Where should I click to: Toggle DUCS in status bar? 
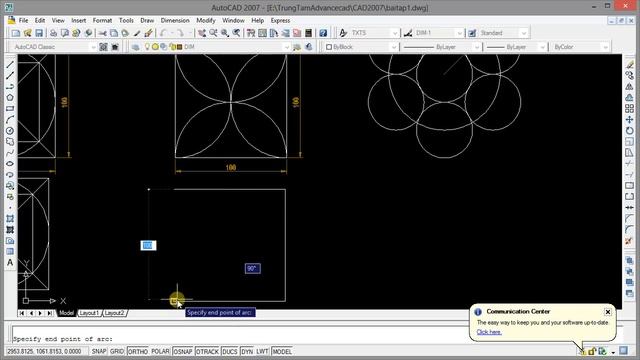tap(230, 351)
